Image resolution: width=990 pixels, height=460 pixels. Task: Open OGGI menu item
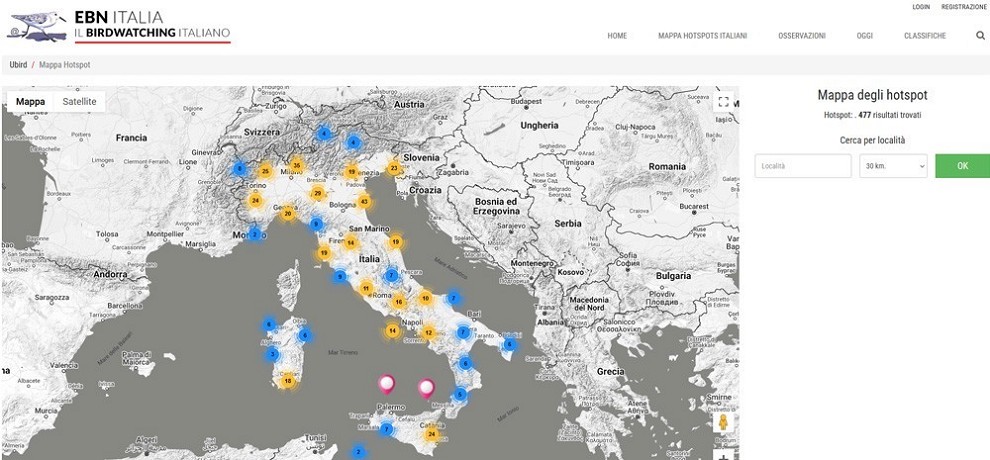coord(864,36)
